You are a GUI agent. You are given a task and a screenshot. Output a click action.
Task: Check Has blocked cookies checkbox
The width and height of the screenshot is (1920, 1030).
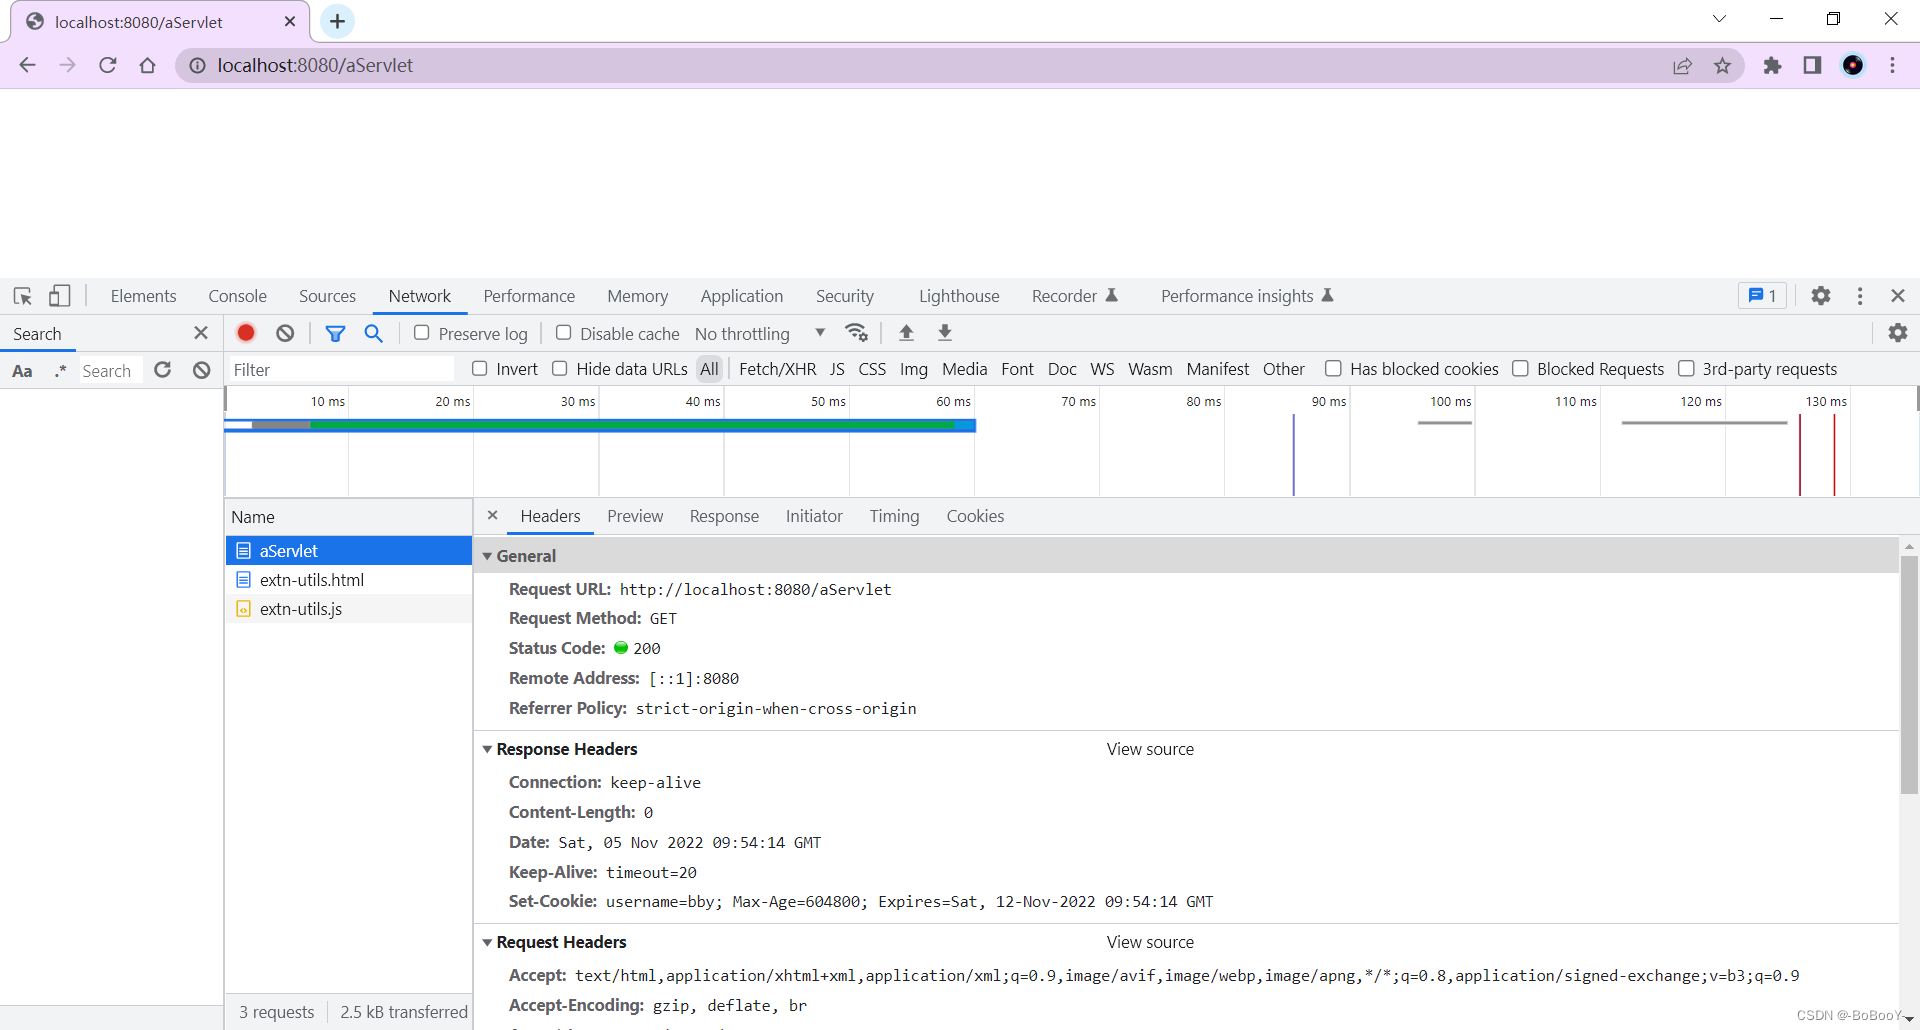point(1333,369)
